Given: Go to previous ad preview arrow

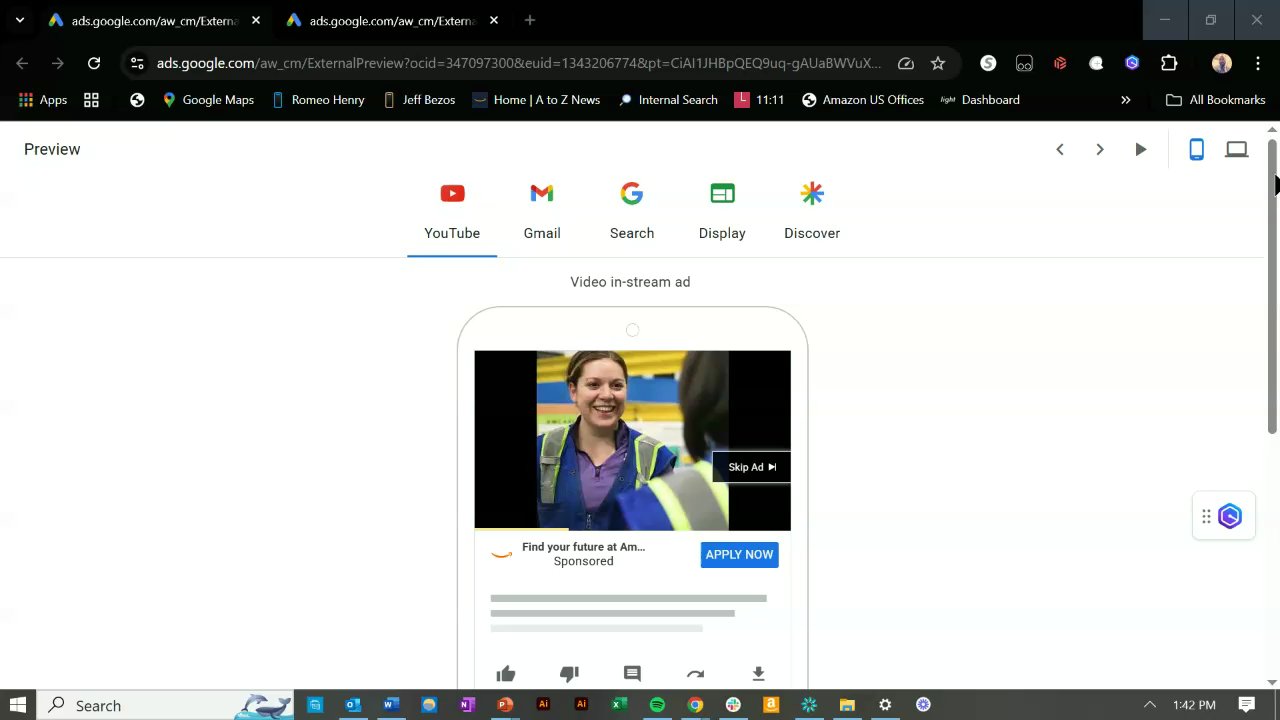Looking at the screenshot, I should coord(1060,149).
